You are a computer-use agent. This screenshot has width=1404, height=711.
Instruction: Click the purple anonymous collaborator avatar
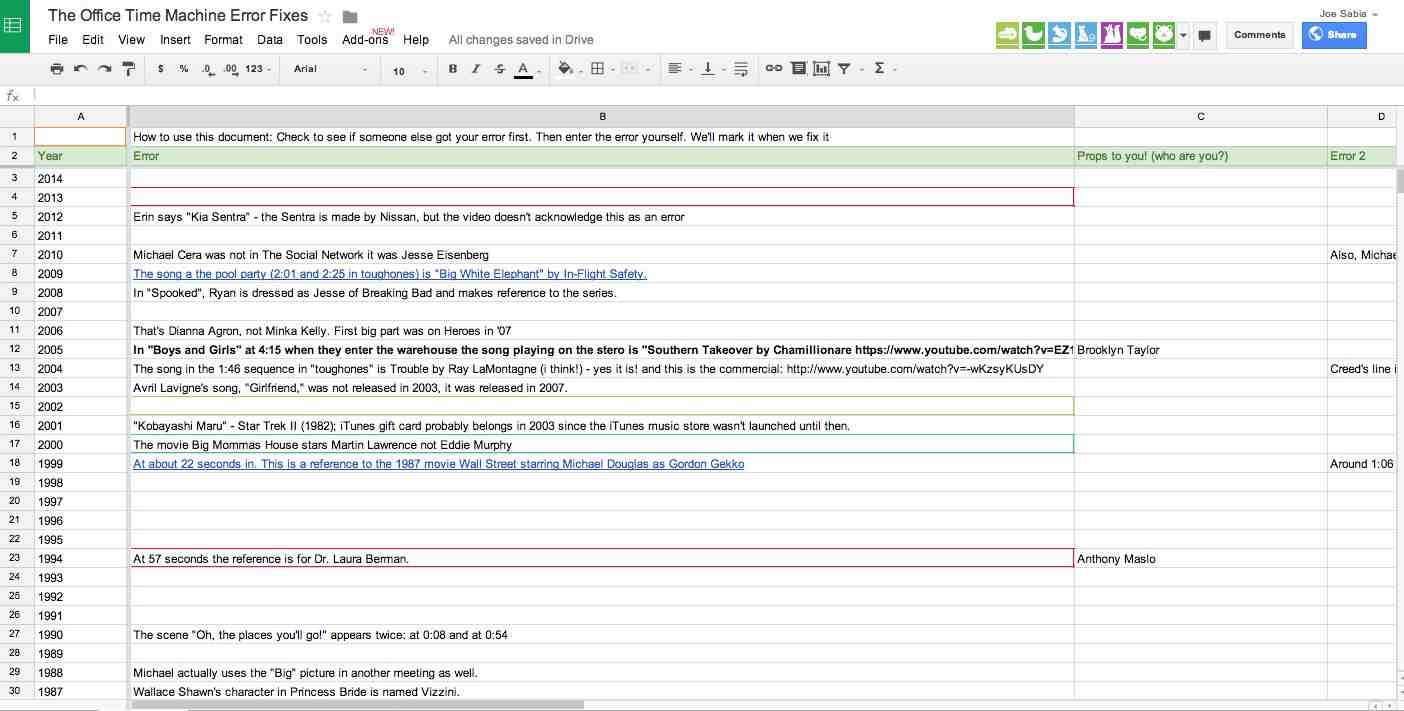[1112, 35]
